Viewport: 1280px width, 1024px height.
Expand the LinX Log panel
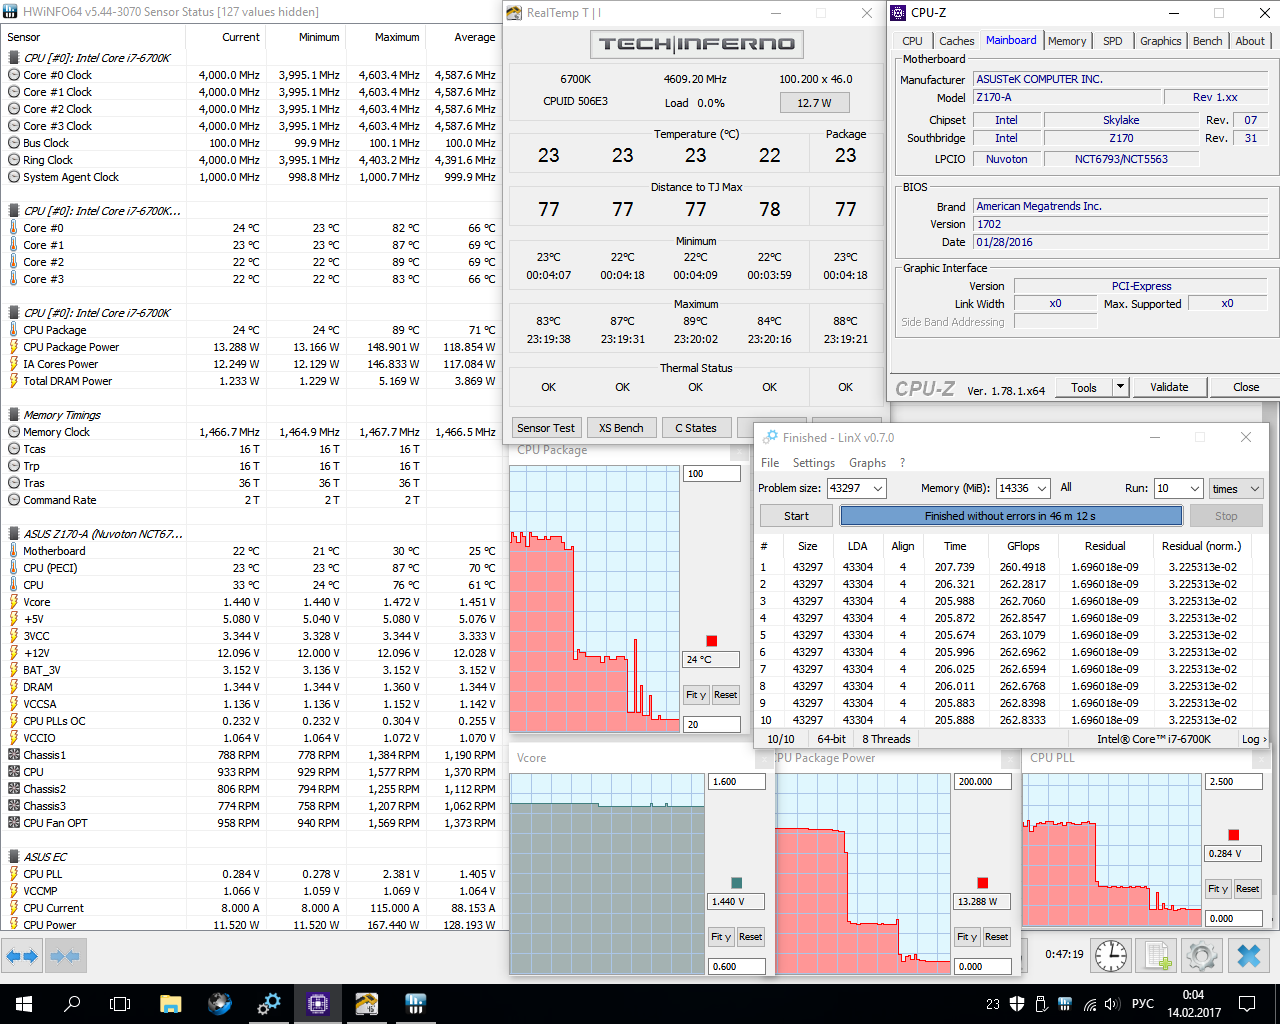pos(1254,739)
